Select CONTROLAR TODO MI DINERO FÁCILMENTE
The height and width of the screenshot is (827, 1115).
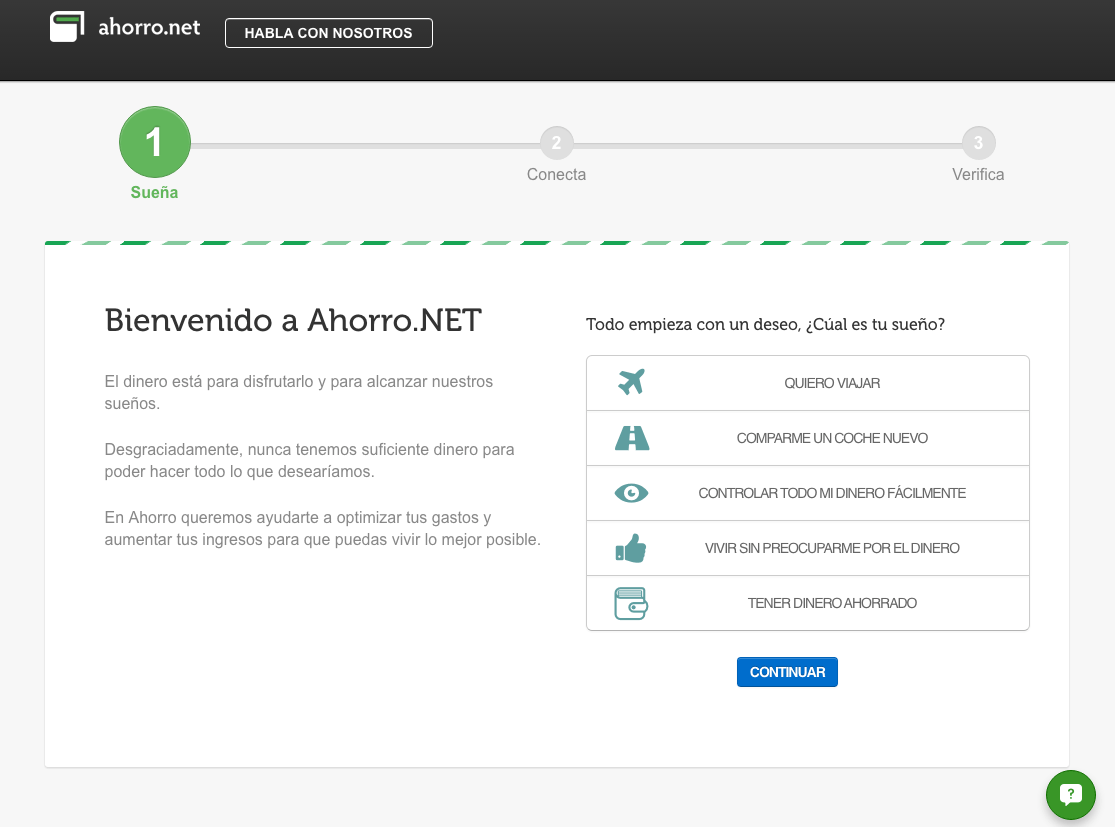pyautogui.click(x=808, y=493)
